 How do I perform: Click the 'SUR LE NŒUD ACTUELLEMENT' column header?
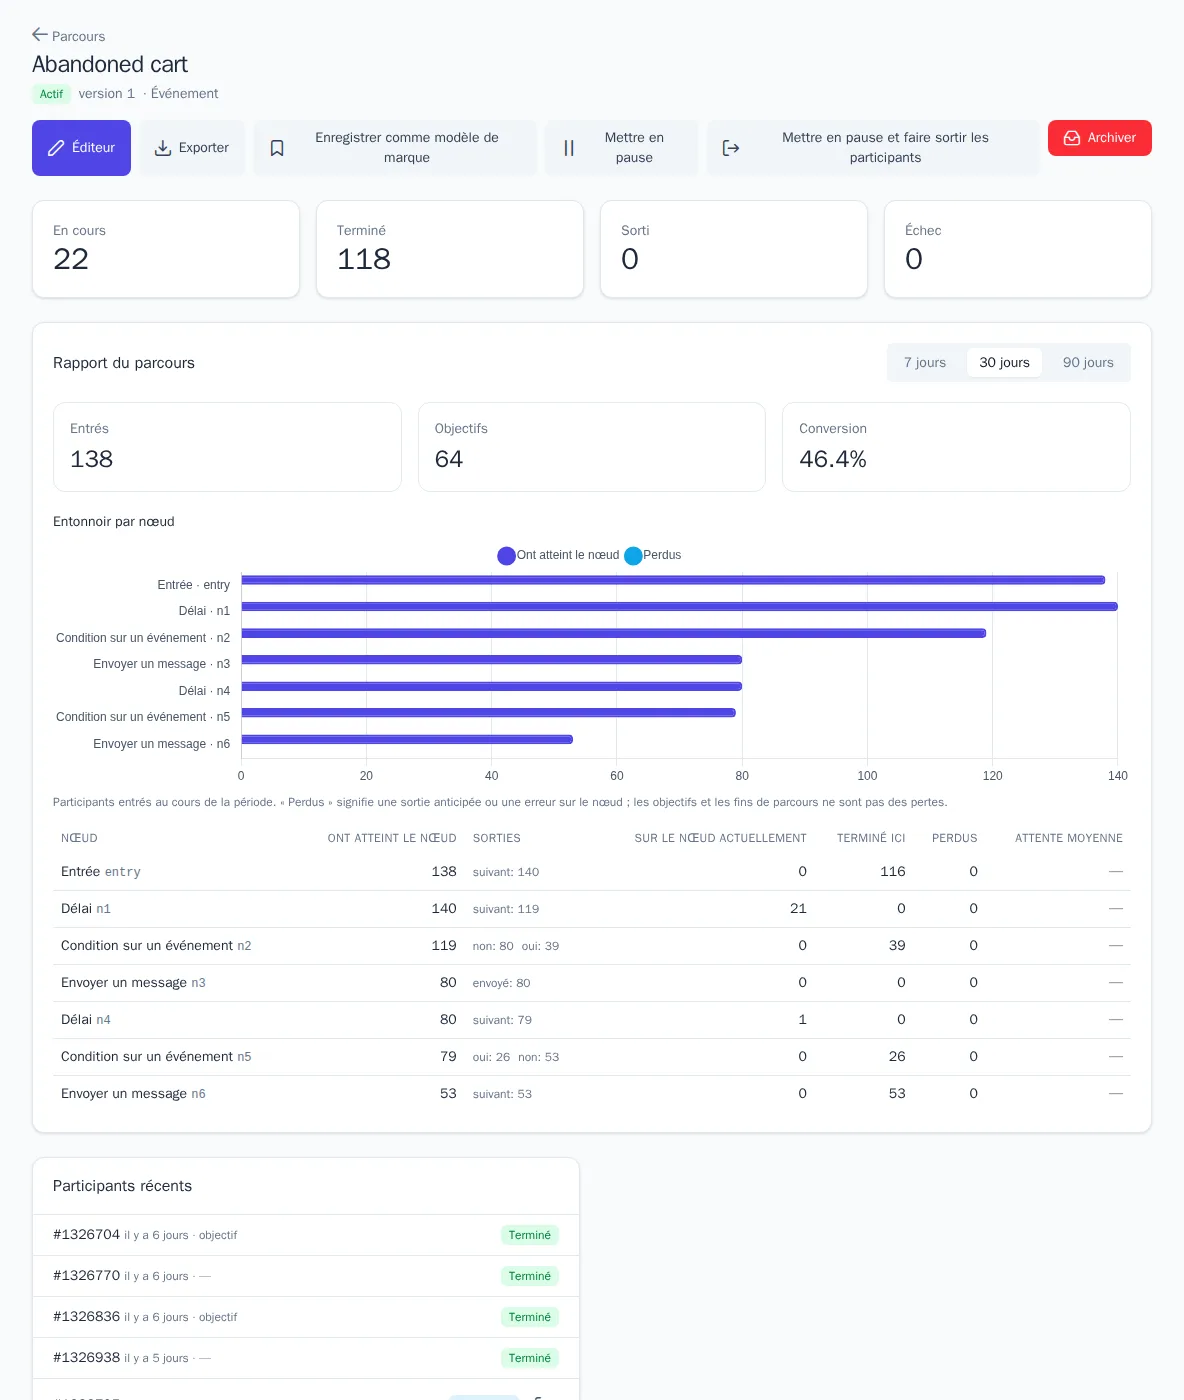tap(720, 838)
